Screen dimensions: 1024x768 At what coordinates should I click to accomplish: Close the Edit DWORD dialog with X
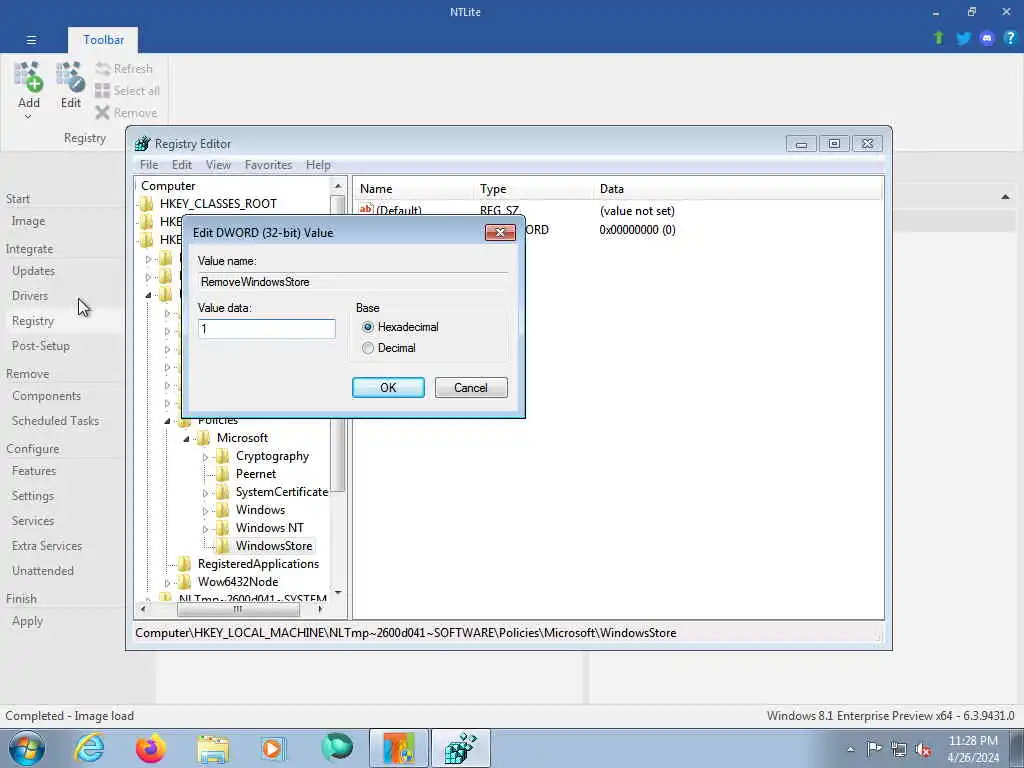click(500, 232)
